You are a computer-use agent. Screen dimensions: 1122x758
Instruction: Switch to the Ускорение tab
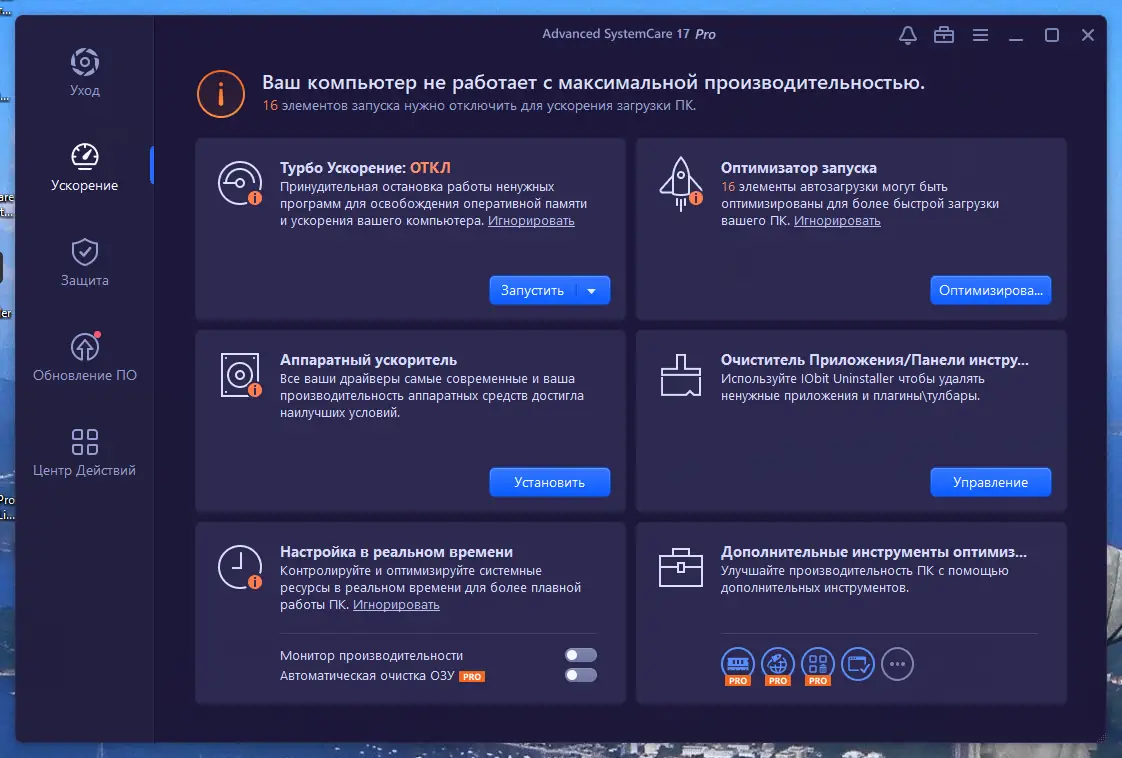coord(85,165)
